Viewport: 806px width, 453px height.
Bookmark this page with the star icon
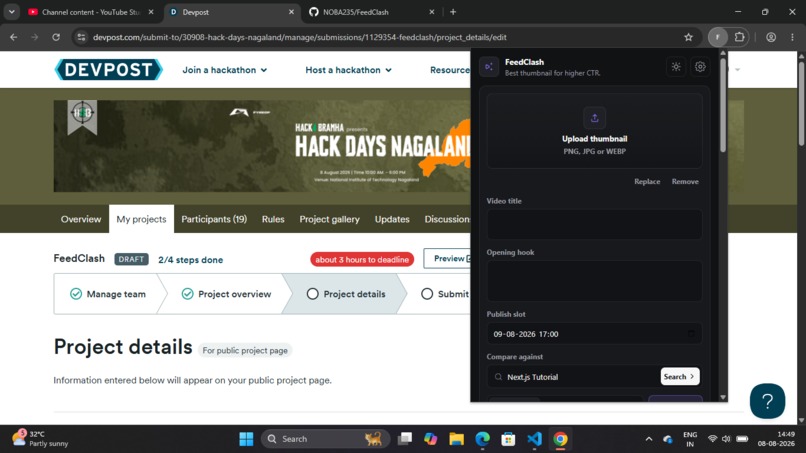tap(688, 37)
